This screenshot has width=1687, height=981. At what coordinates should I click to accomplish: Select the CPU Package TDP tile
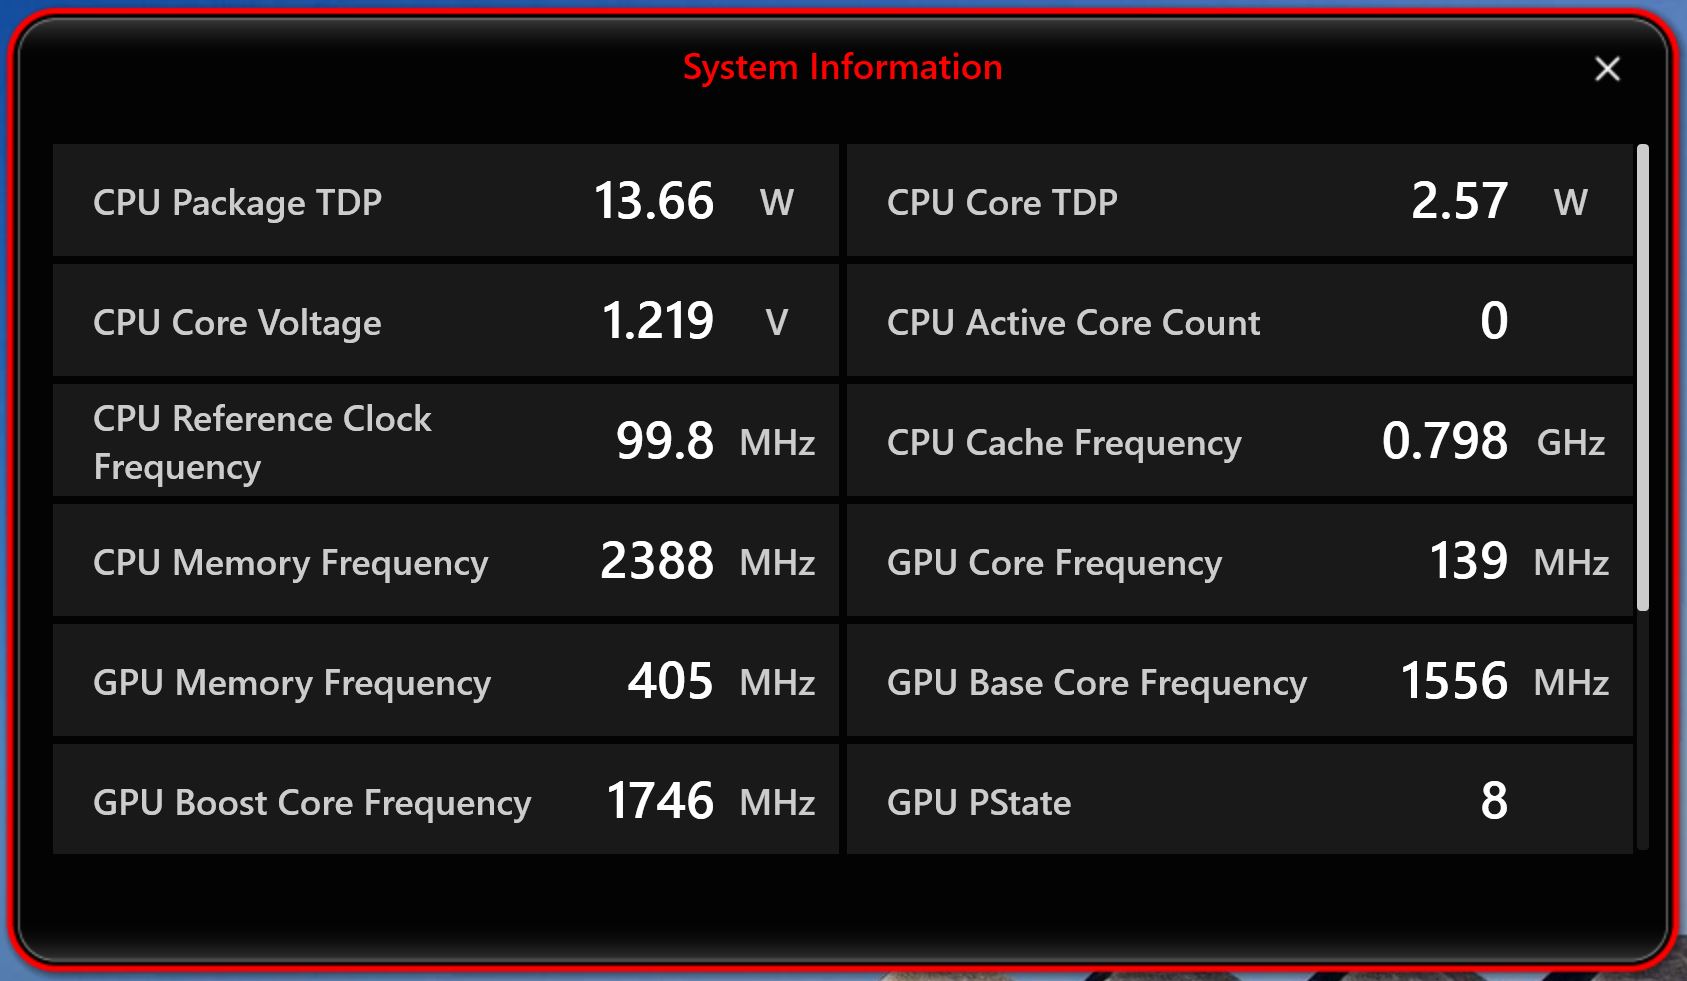pos(445,201)
